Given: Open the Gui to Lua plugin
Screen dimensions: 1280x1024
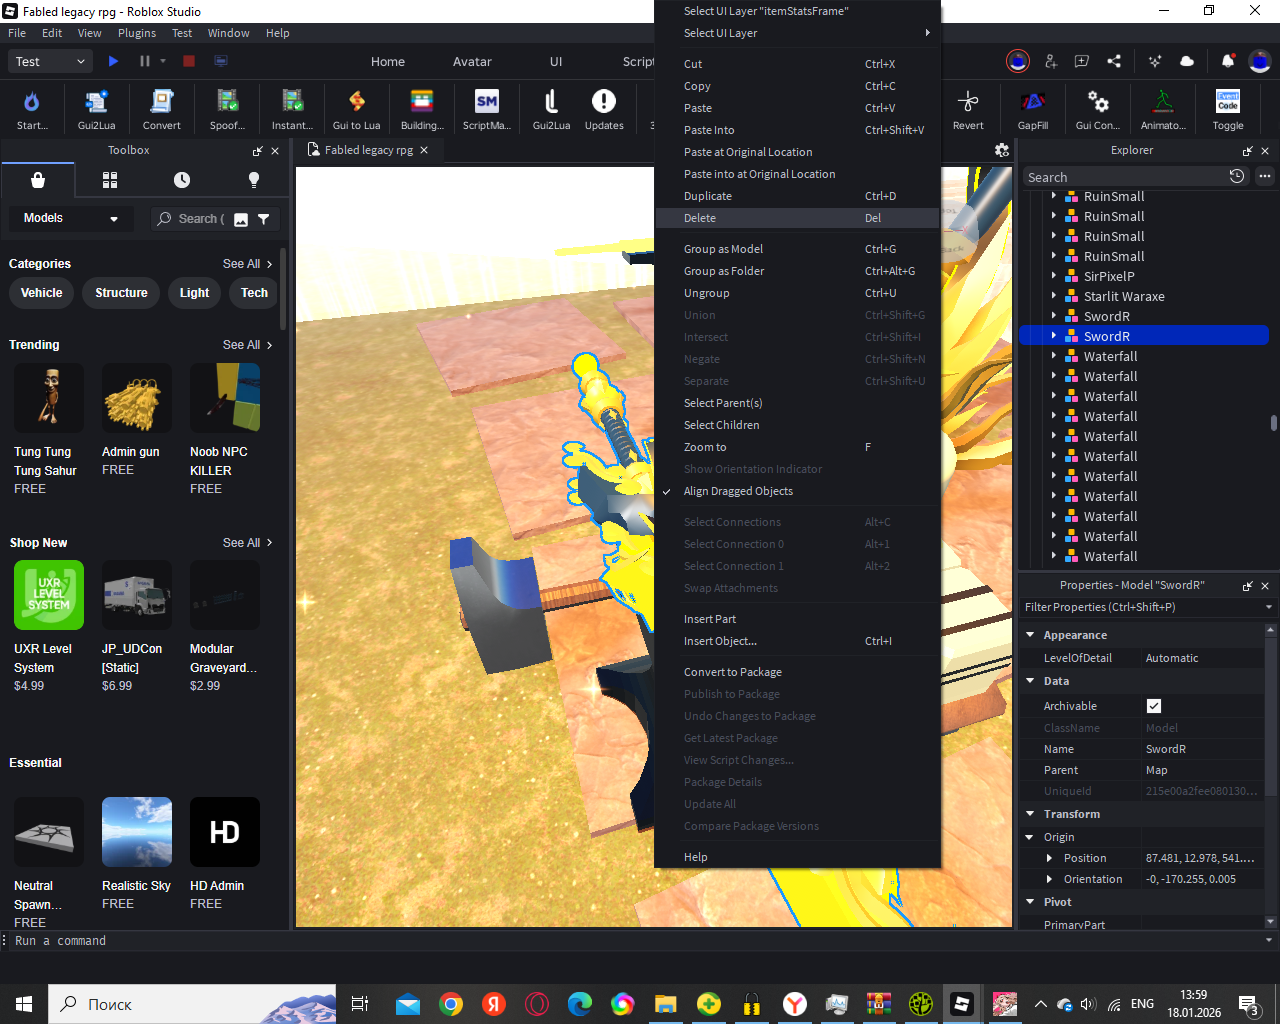Looking at the screenshot, I should 356,109.
